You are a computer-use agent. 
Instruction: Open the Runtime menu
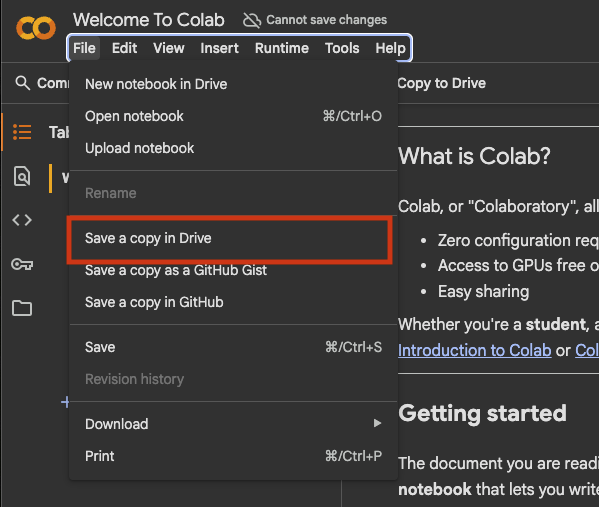[x=282, y=48]
